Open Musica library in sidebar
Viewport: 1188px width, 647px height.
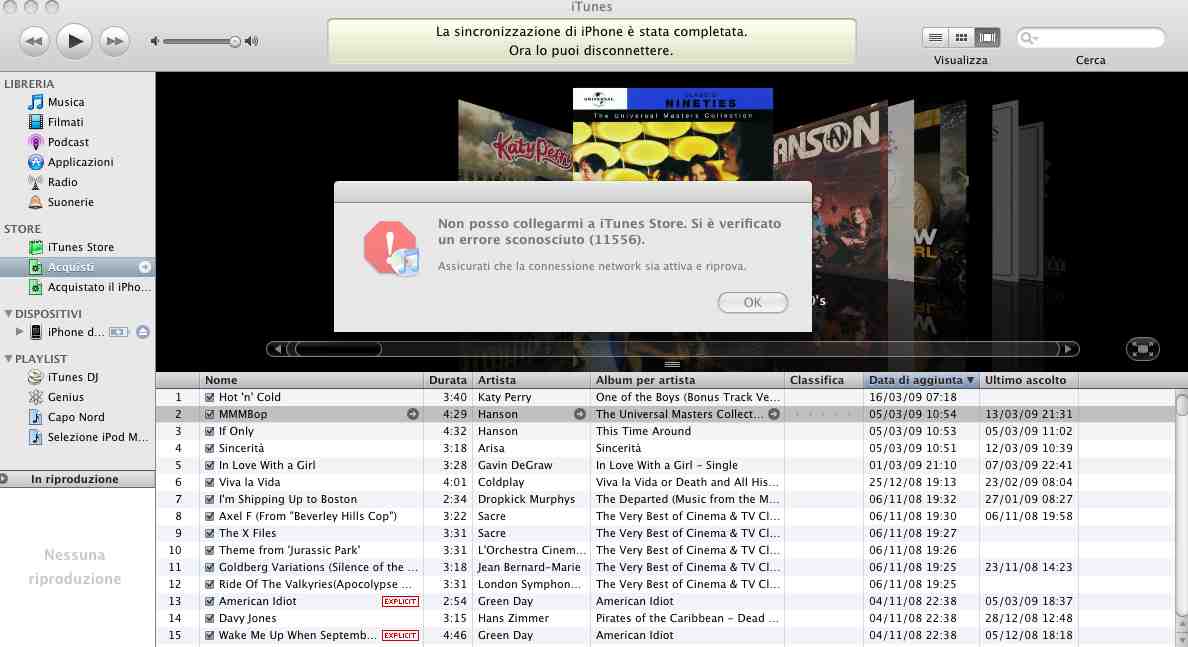point(66,102)
